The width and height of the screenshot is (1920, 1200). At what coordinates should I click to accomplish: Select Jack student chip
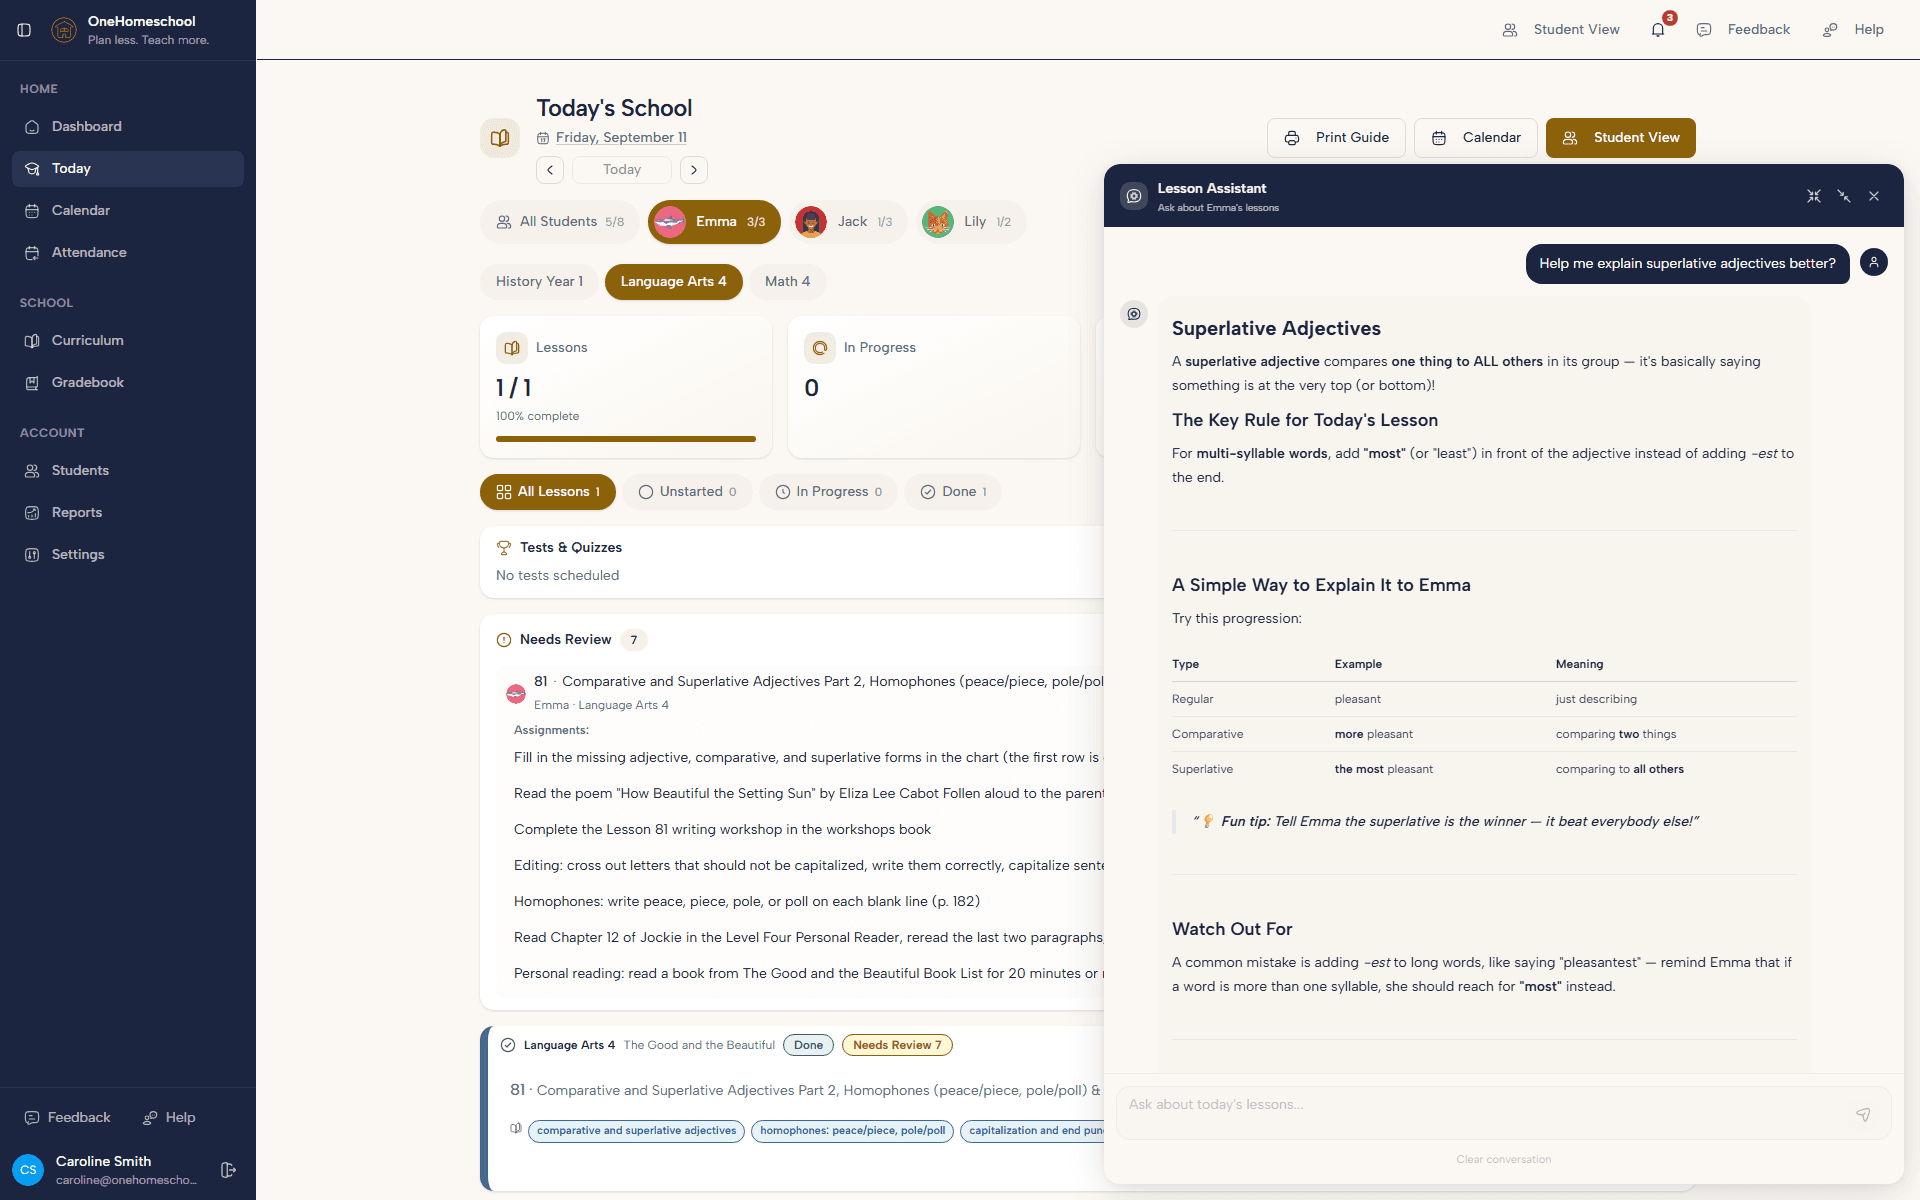[x=850, y=222]
